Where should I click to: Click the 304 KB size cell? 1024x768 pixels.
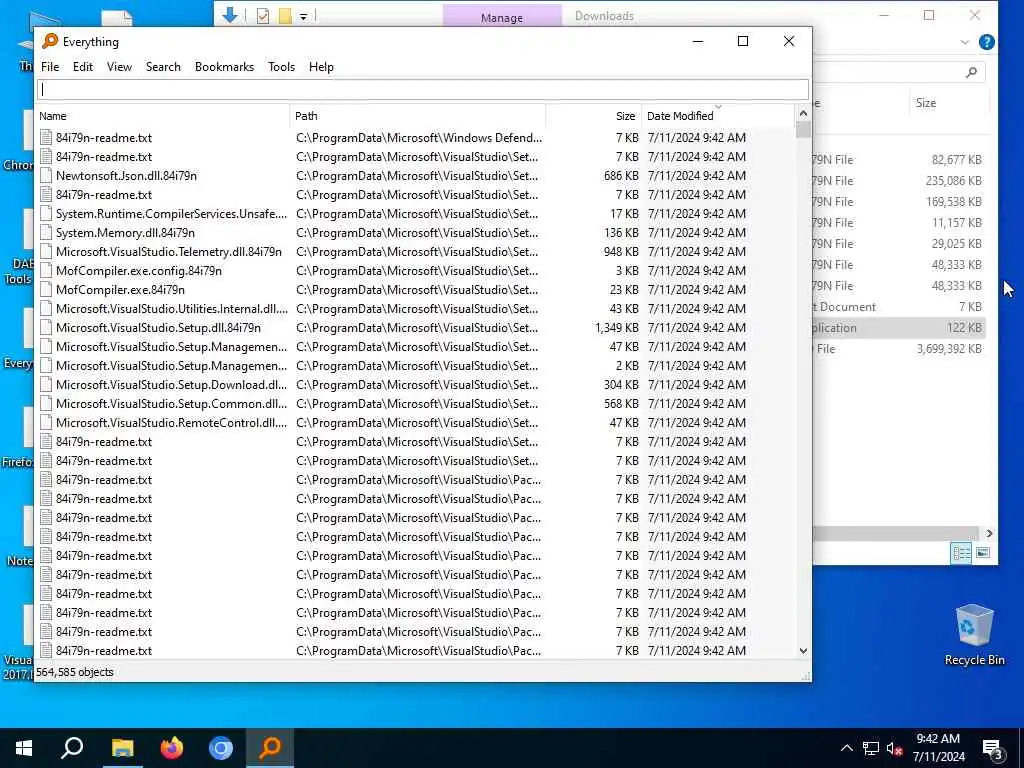(x=621, y=385)
